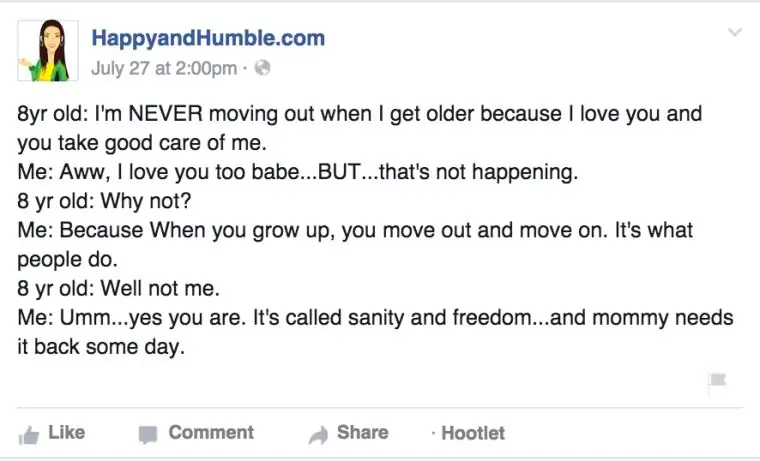
Task: Open the July 27 at 2:00pm timestamp
Action: (164, 68)
